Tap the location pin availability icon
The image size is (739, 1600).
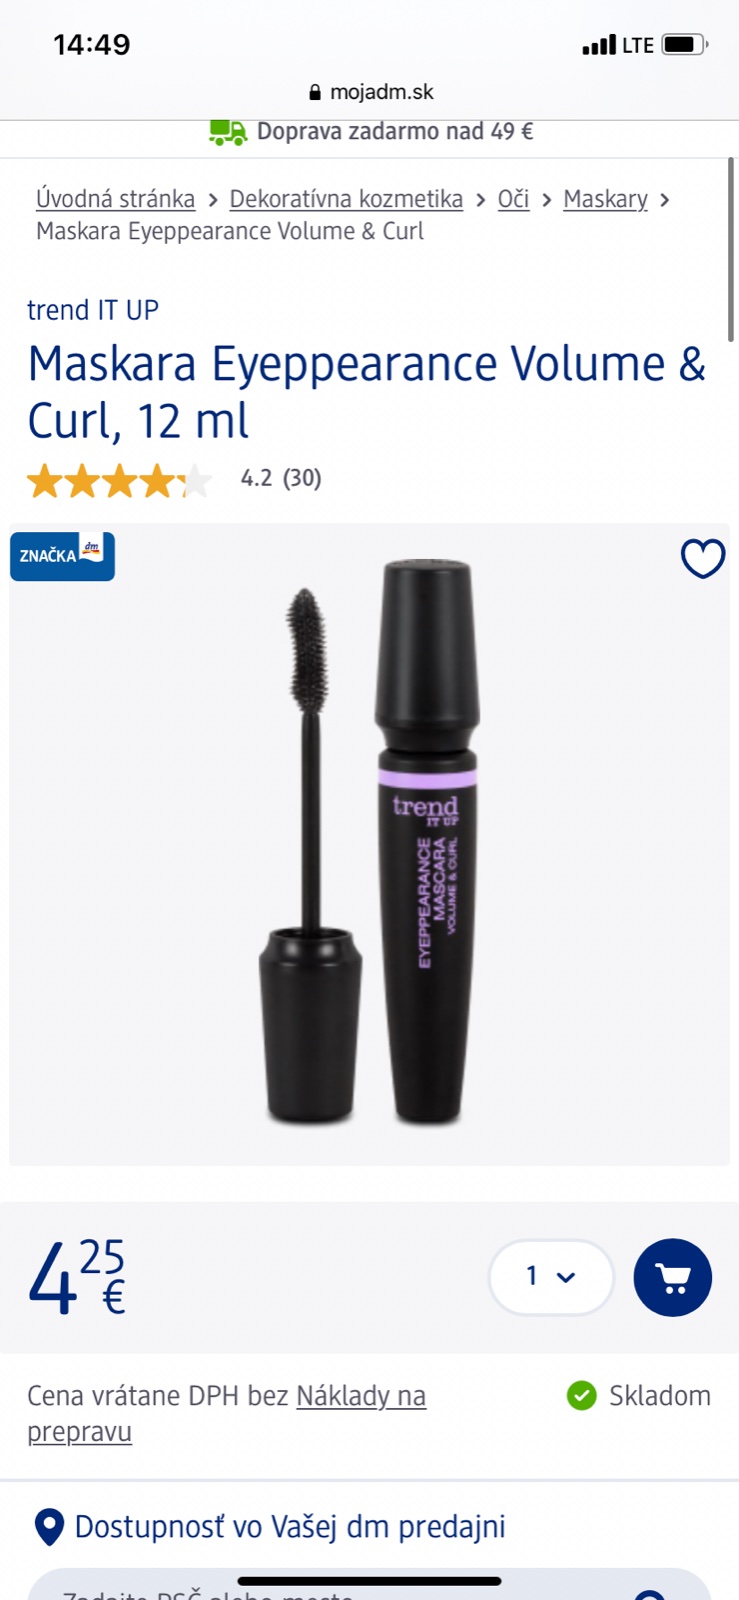(x=49, y=1527)
